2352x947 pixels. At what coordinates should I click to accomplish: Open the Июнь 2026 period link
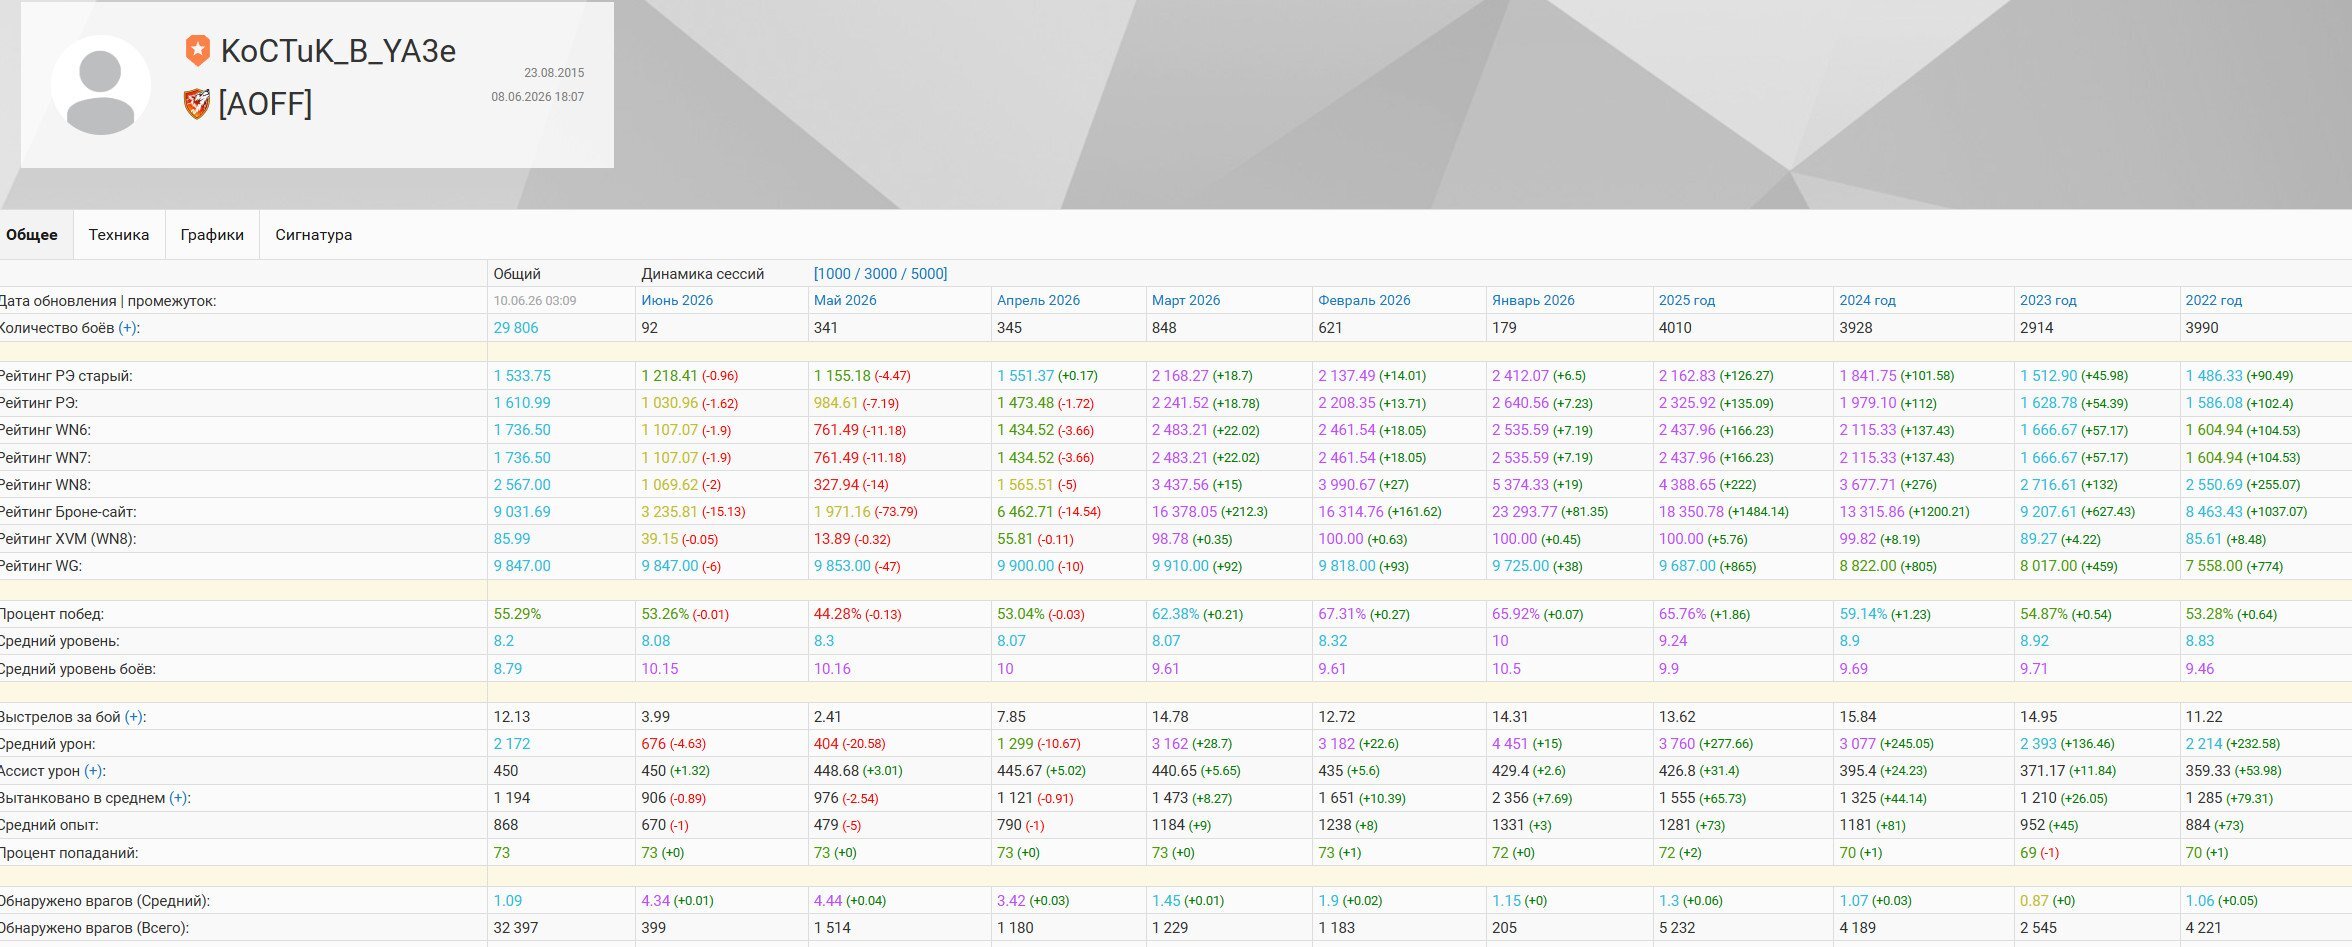click(x=677, y=300)
